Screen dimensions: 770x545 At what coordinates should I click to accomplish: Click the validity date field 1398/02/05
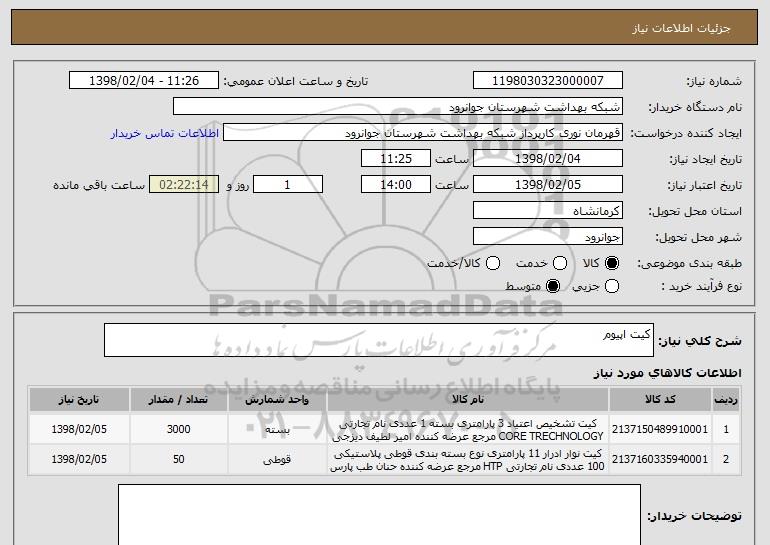tap(548, 185)
